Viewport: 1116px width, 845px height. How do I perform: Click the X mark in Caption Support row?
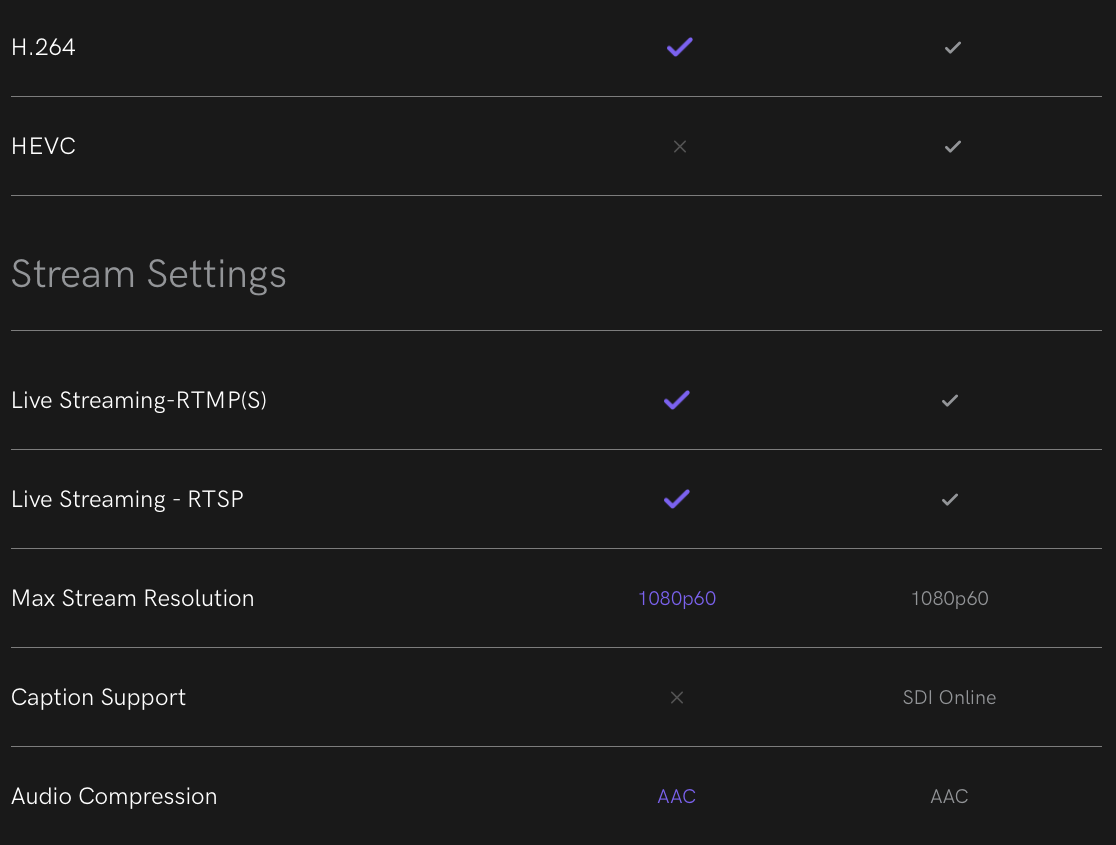[677, 698]
